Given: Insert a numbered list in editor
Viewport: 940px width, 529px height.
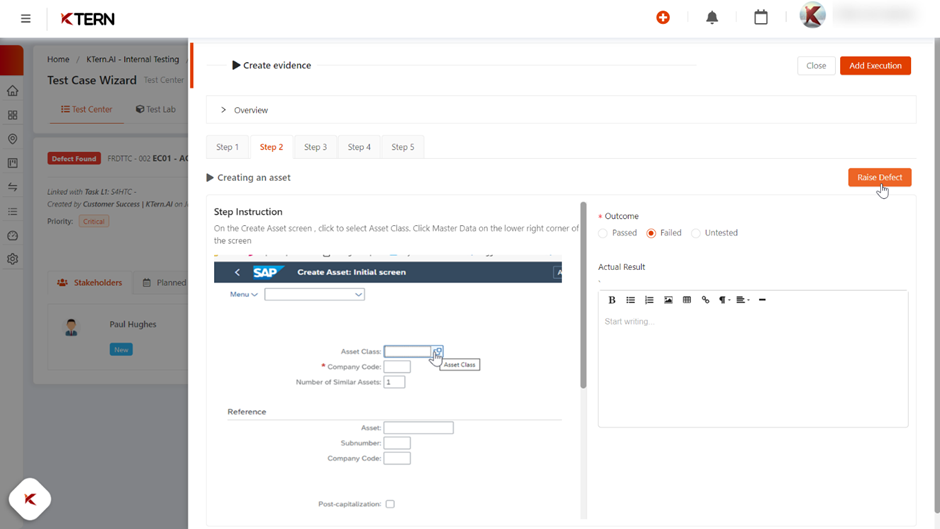Looking at the screenshot, I should (649, 300).
